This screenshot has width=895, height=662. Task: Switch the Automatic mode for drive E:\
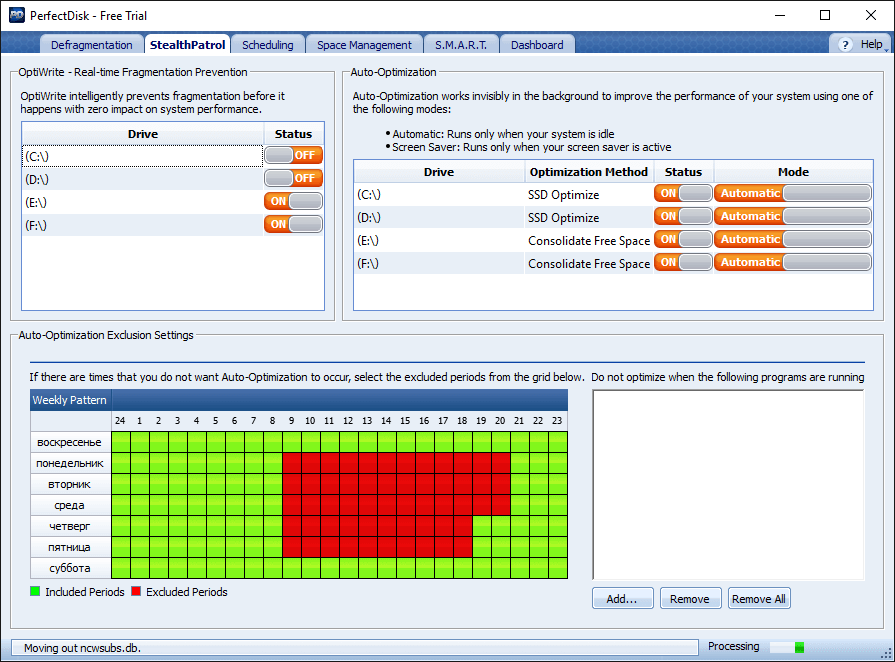[793, 239]
